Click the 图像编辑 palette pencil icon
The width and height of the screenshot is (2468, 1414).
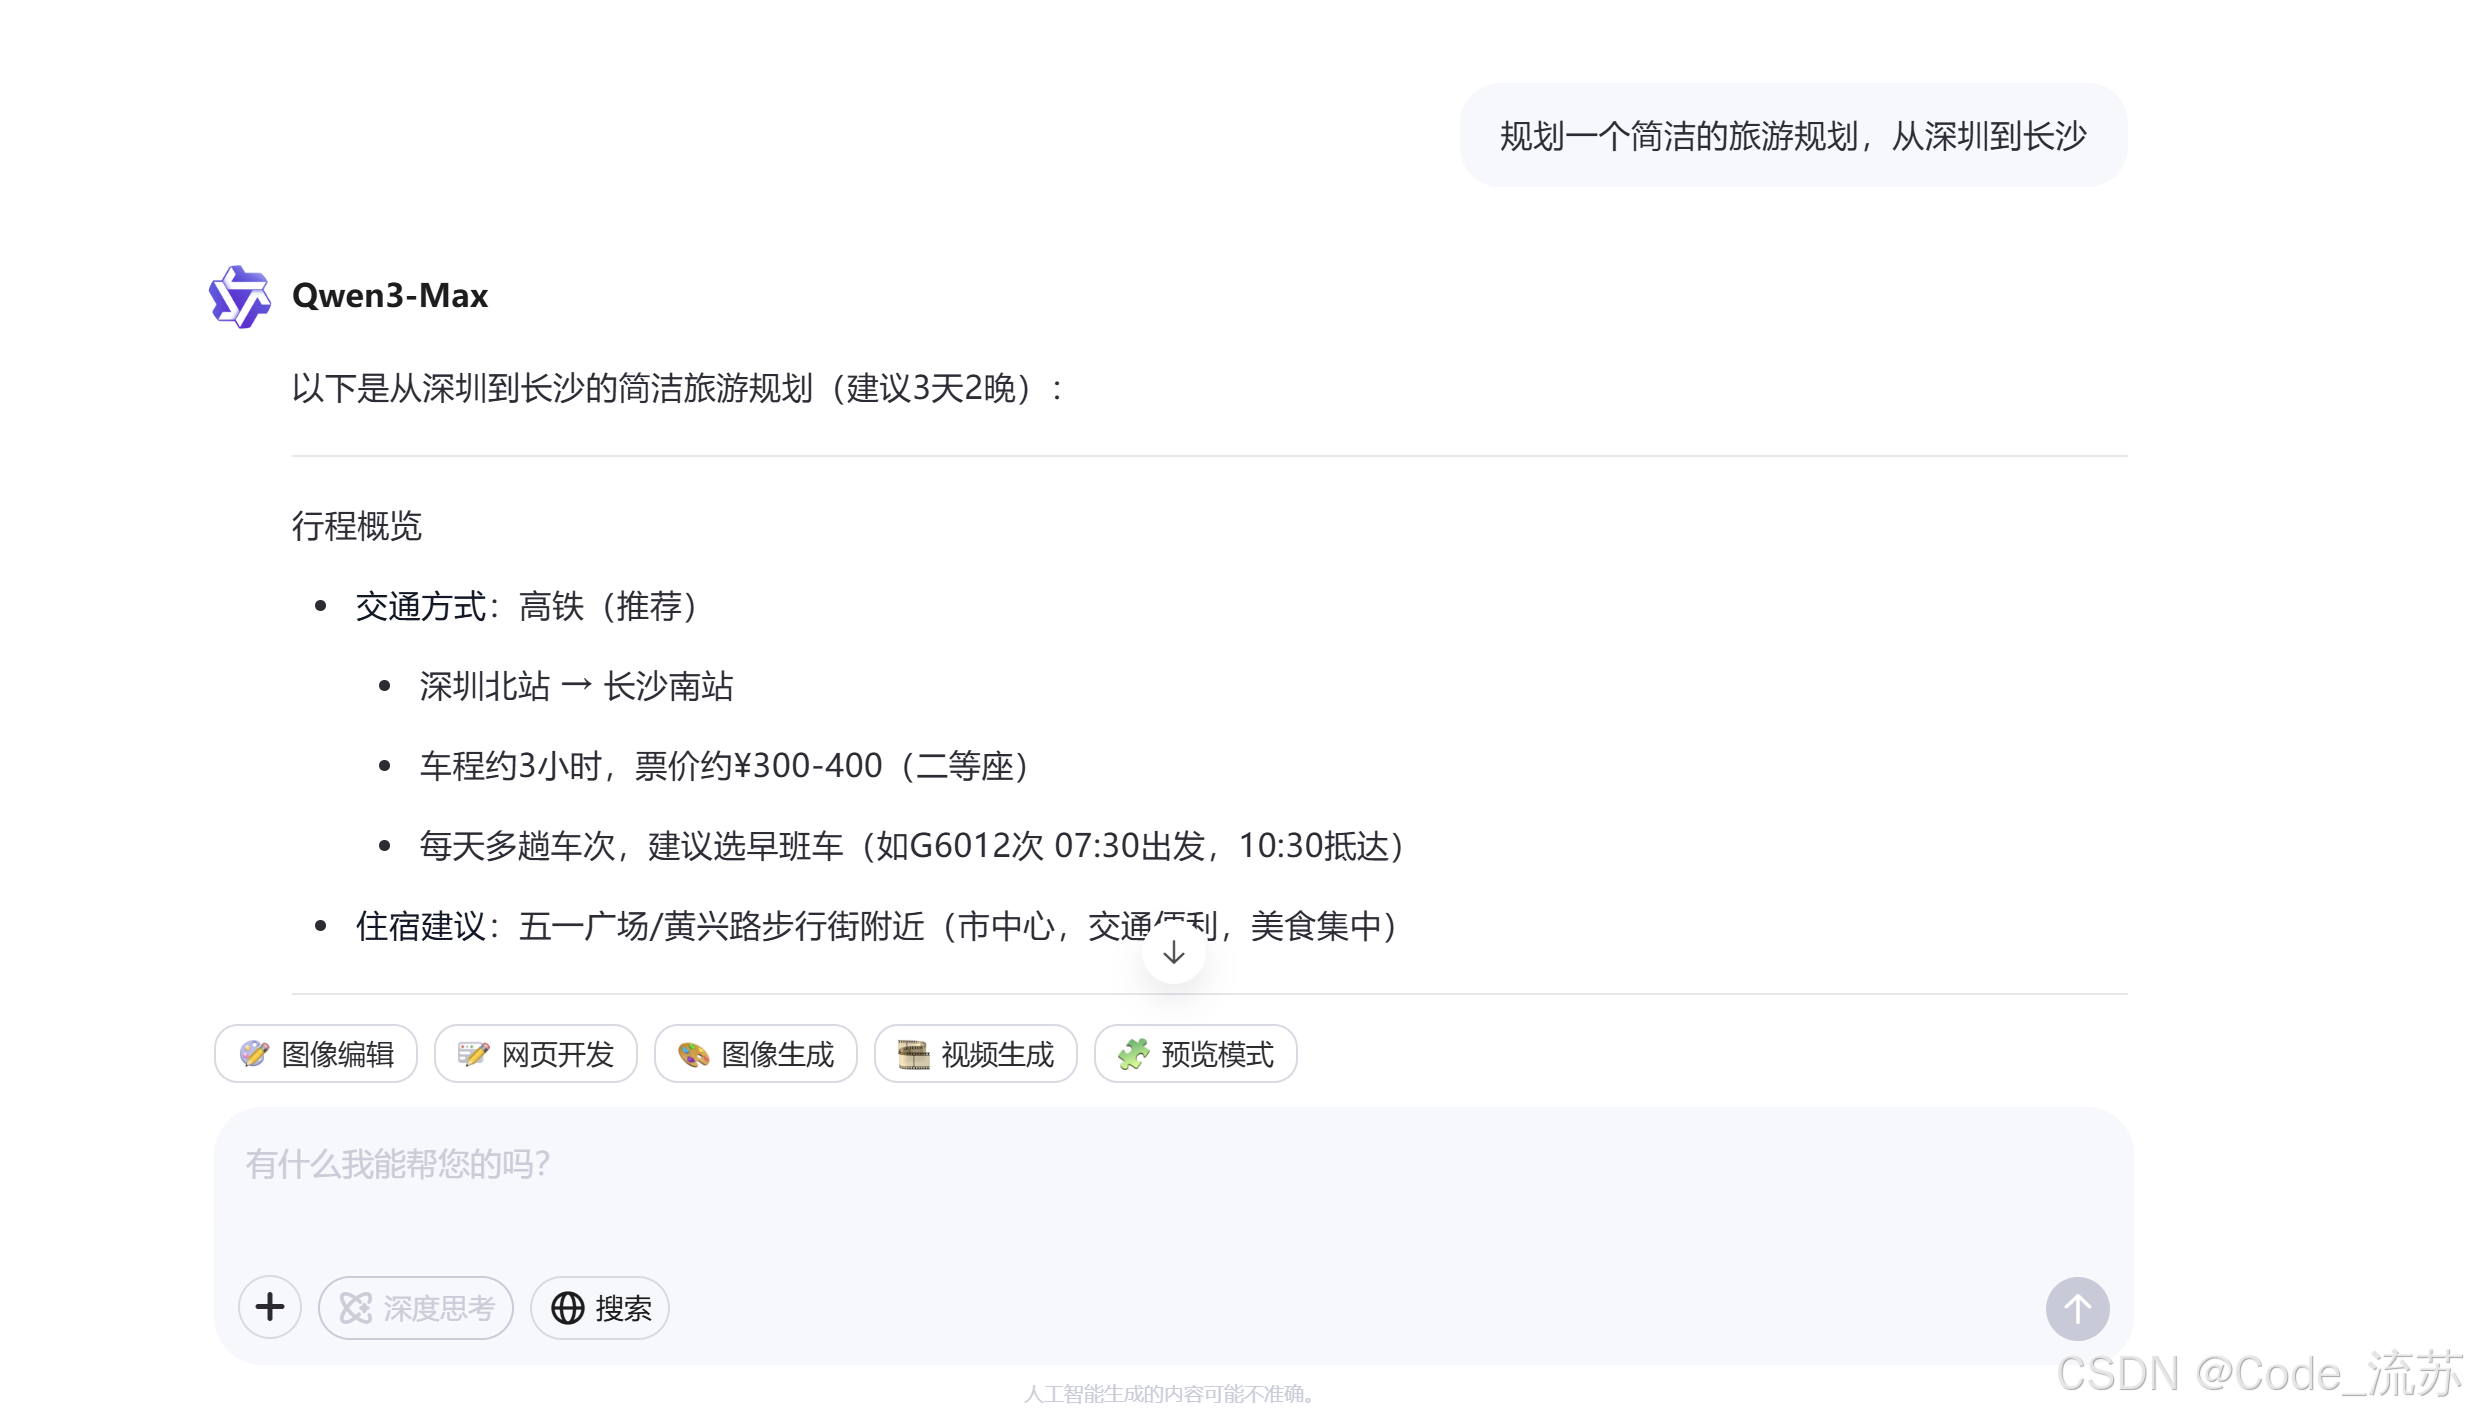pyautogui.click(x=254, y=1054)
